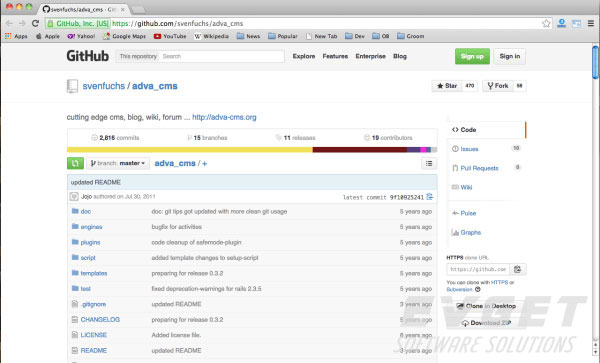
Task: View the 11 releases link
Action: click(295, 138)
